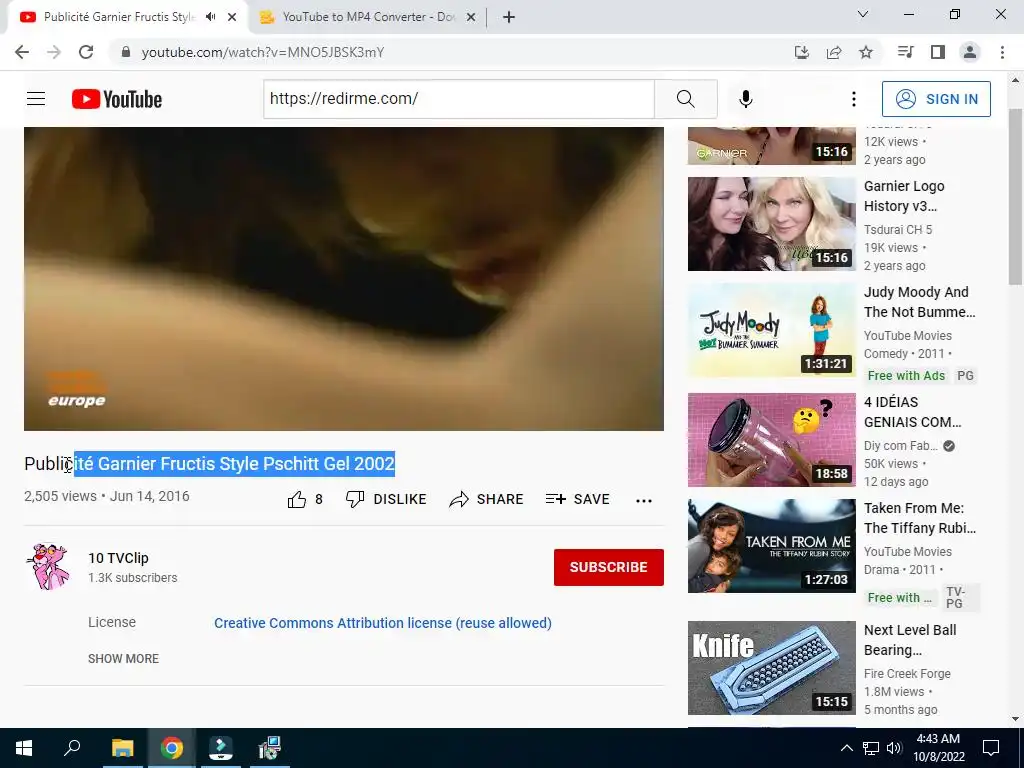Open Judy Moody movie thumbnail
Screen dimensions: 1024x768
(771, 330)
